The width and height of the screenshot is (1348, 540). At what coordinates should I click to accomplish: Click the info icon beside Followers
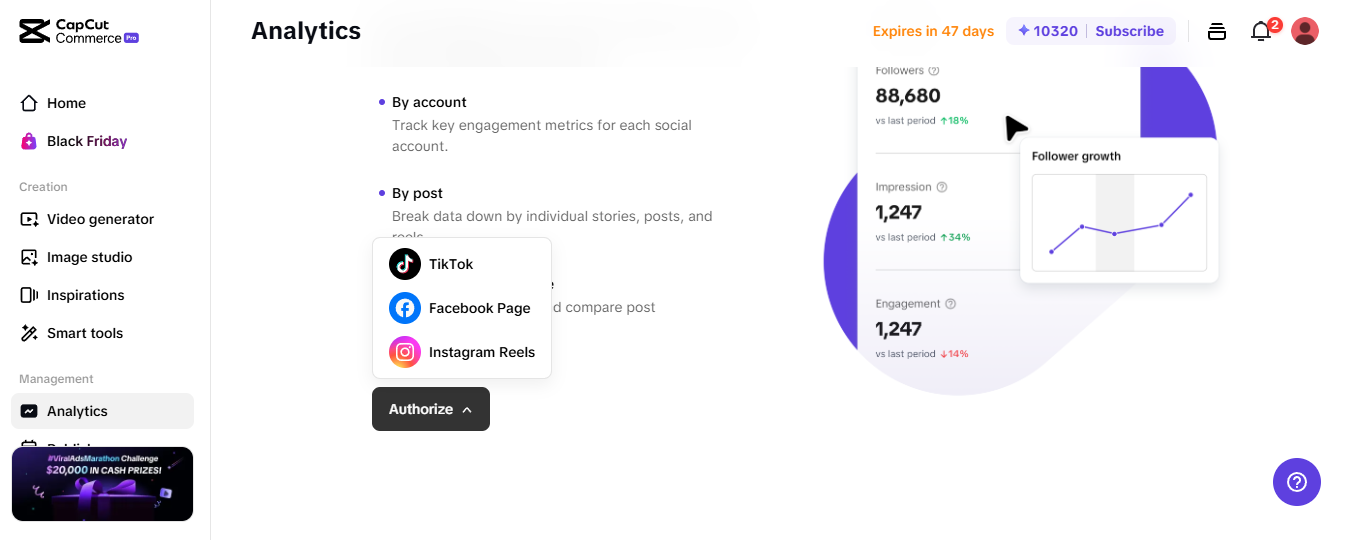coord(934,71)
